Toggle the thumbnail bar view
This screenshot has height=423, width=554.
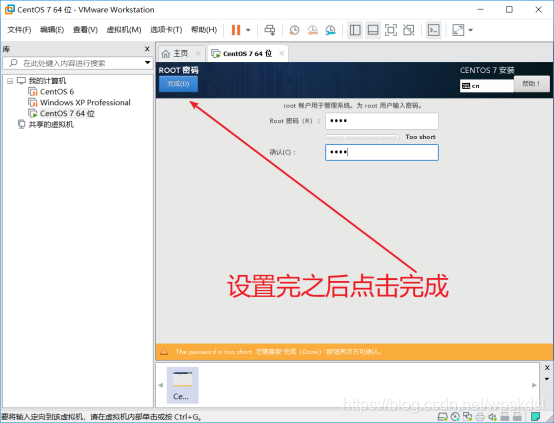373,30
